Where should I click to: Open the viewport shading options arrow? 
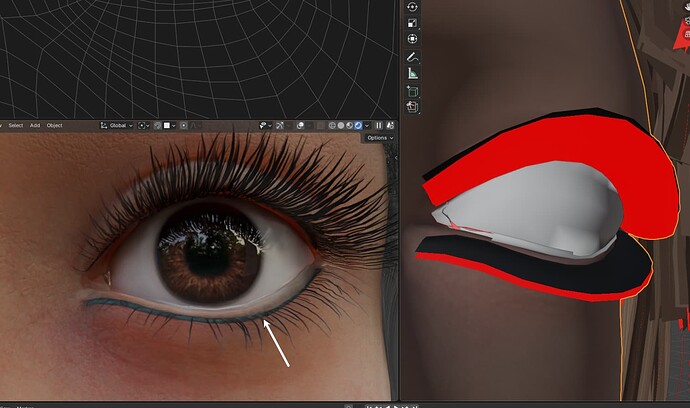(367, 125)
